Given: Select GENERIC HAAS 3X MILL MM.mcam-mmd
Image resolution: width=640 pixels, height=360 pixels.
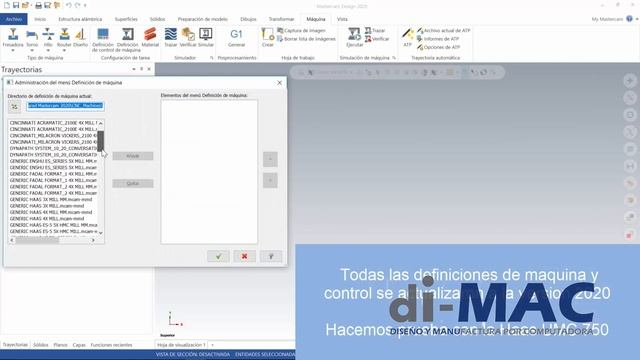Looking at the screenshot, I should click(51, 200).
